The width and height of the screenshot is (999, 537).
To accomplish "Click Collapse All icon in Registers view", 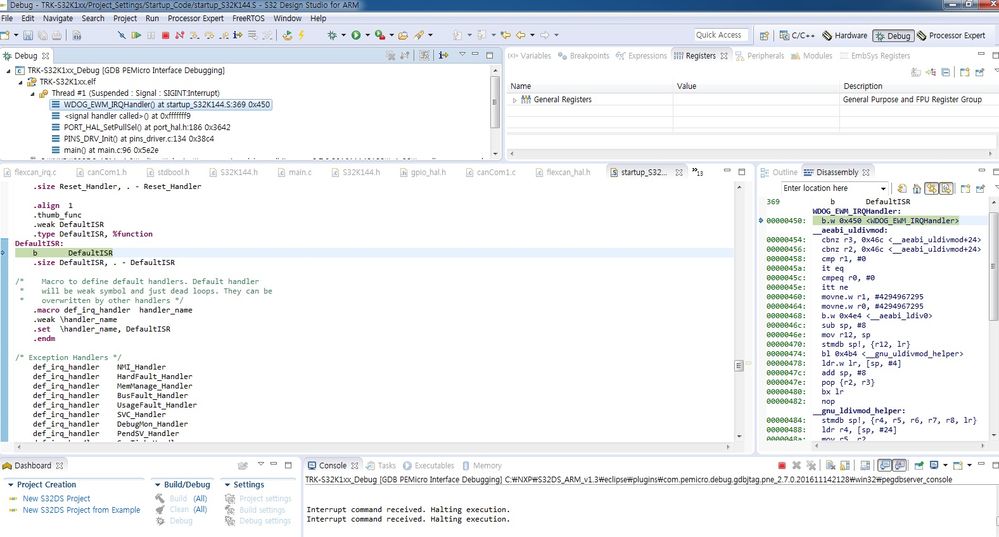I will [x=946, y=72].
